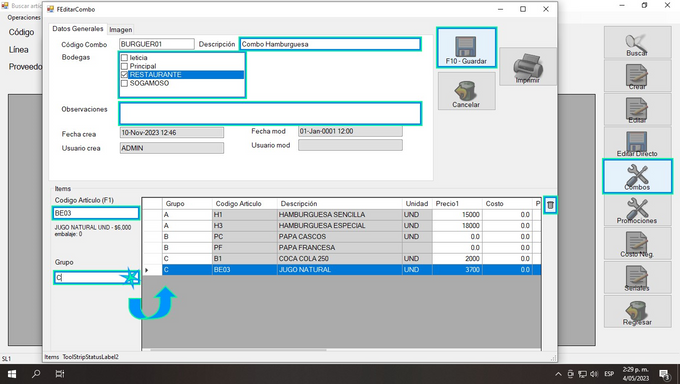Delete item with the trash can icon

click(550, 205)
